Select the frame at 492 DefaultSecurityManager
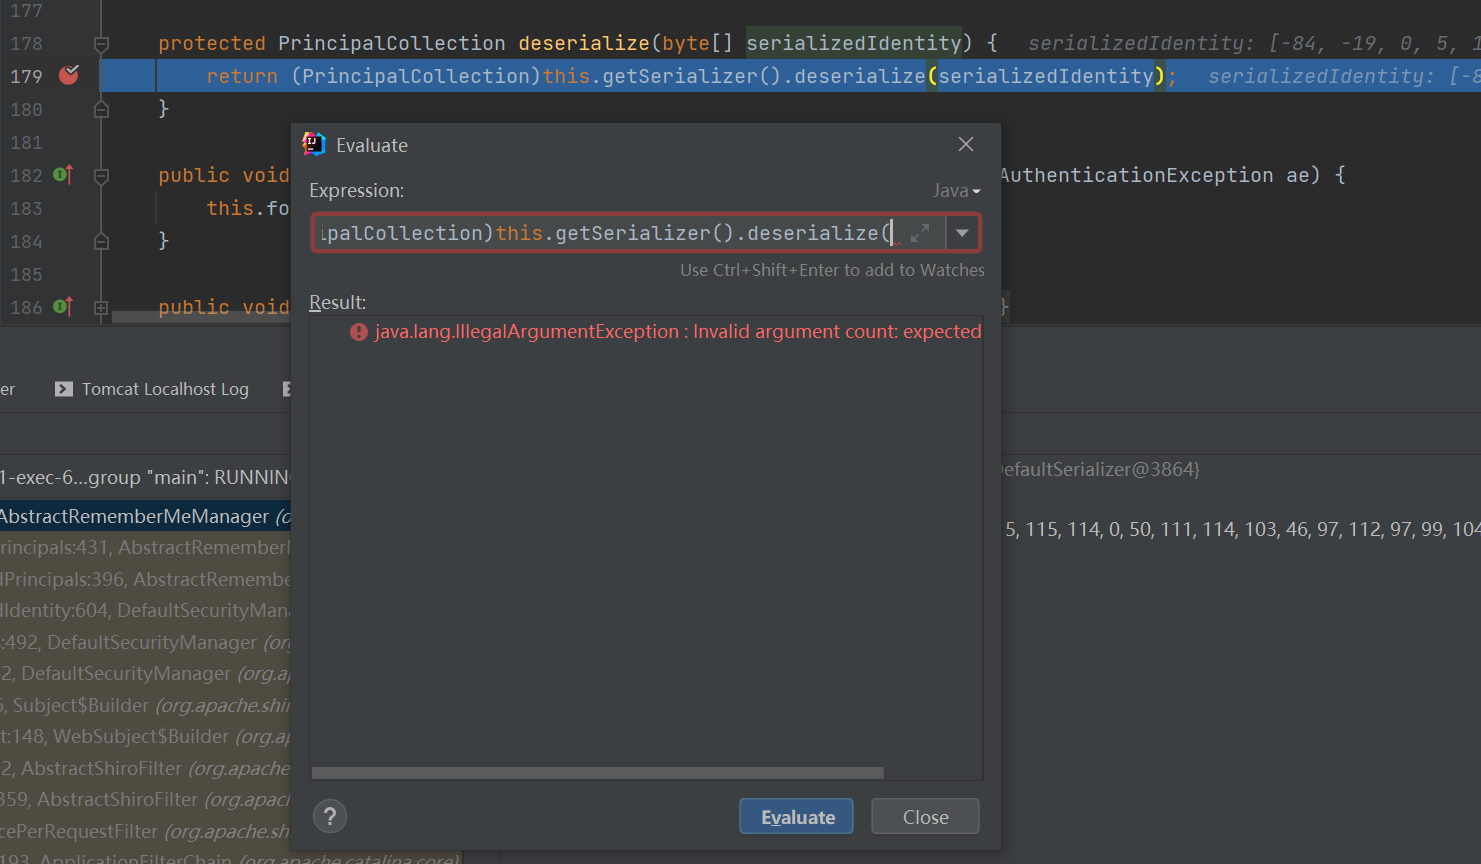Screen dimensions: 1481x864 (x=145, y=642)
